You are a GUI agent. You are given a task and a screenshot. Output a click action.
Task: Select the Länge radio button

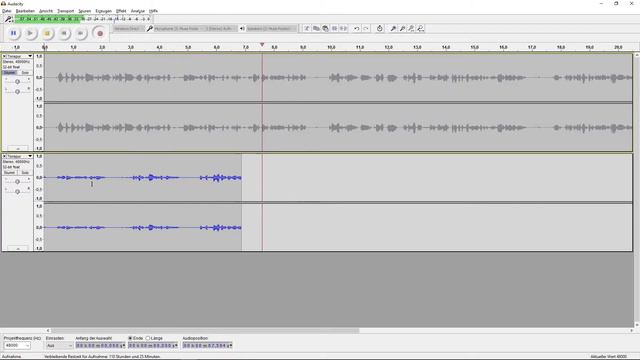tap(148, 338)
